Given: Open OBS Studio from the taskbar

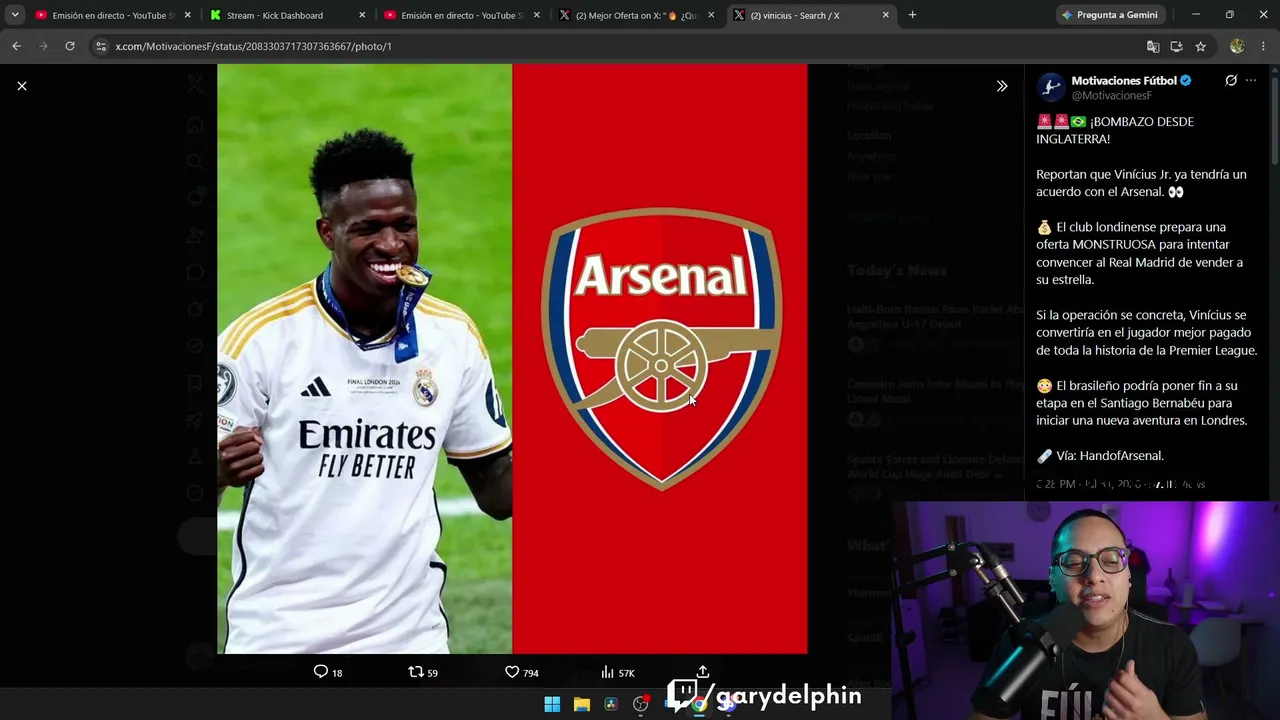Looking at the screenshot, I should 641,704.
